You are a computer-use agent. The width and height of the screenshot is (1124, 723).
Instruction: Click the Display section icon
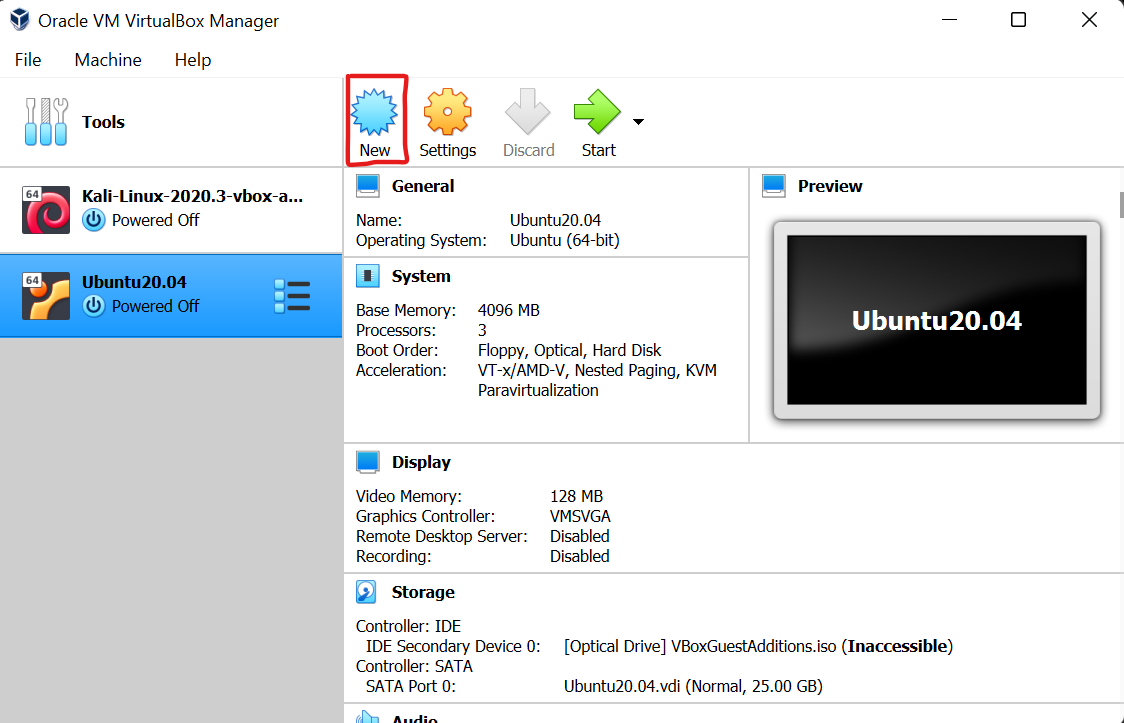point(367,461)
